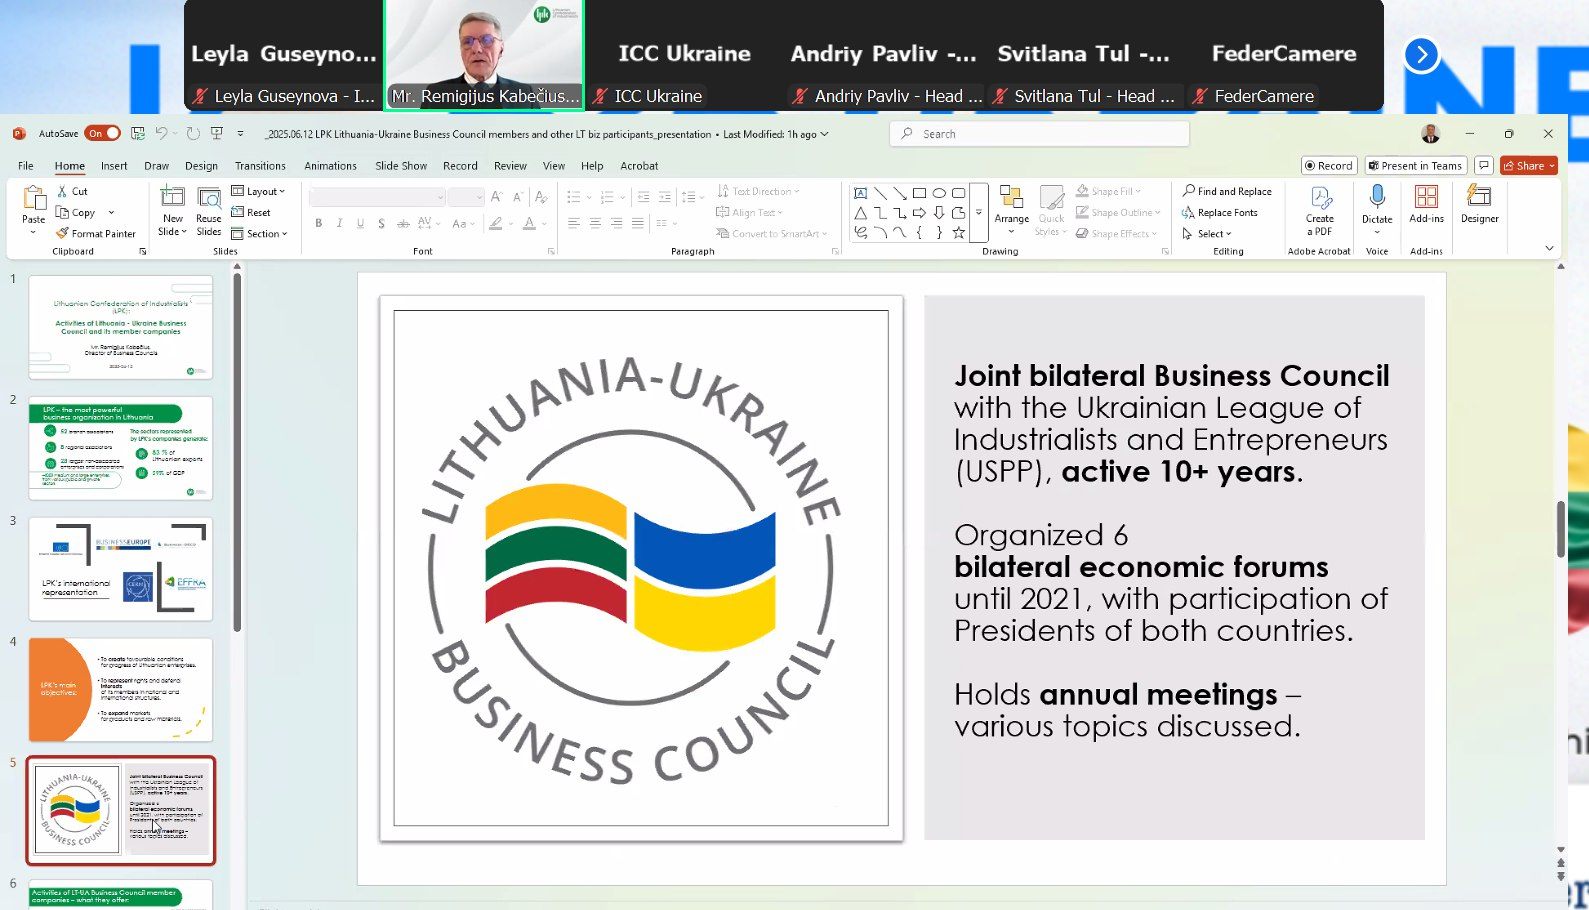Click the Share button
The image size is (1589, 910).
(1529, 166)
